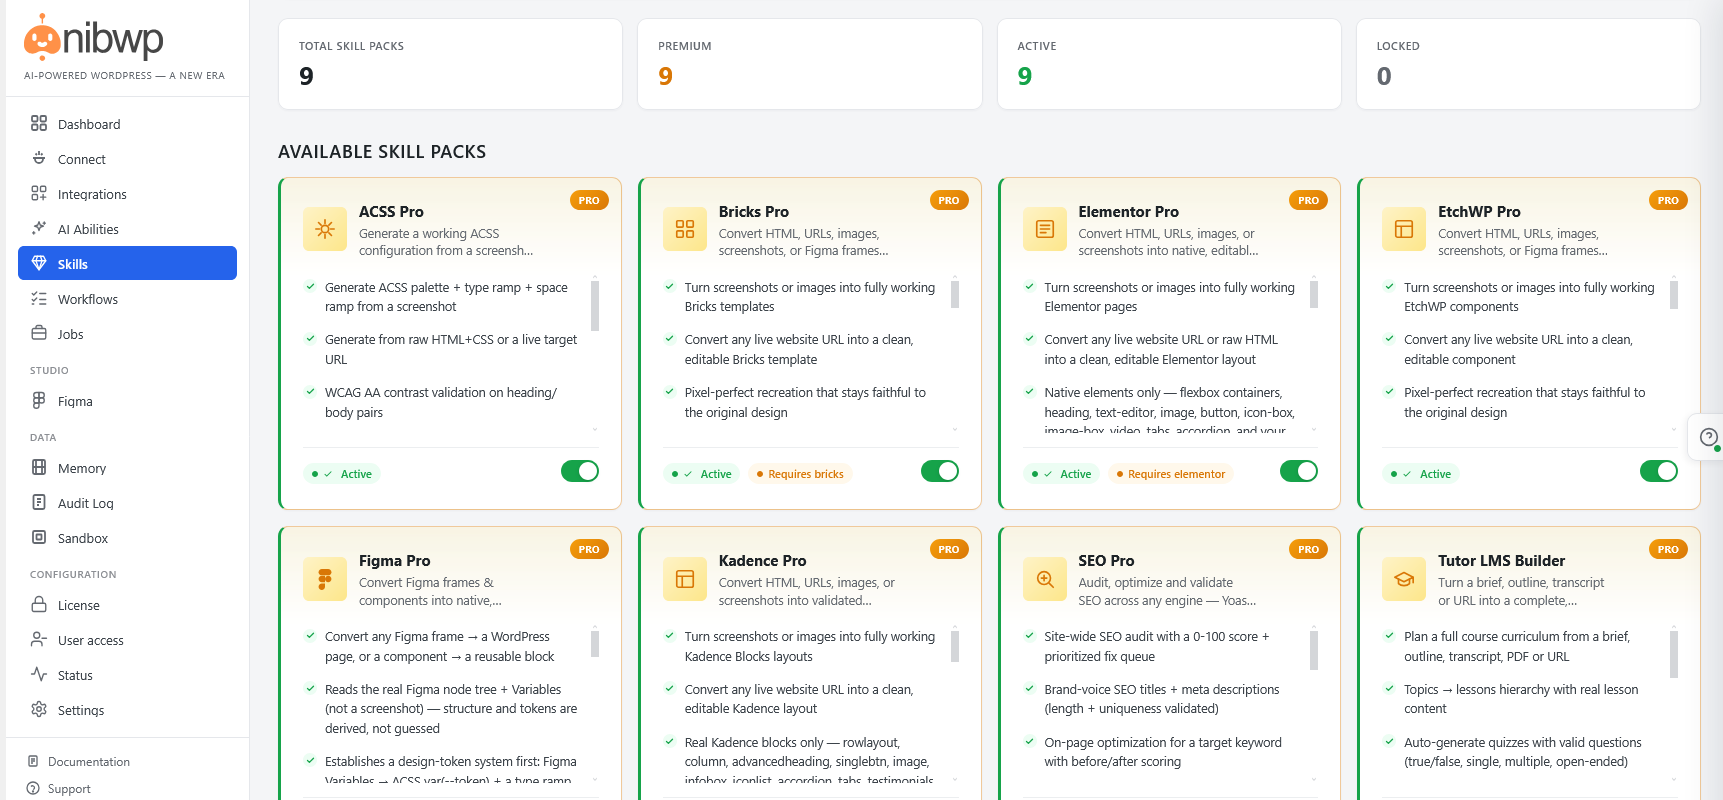Click the Tutor LMS Builder list scrollbar
1723x800 pixels.
coord(1674,654)
